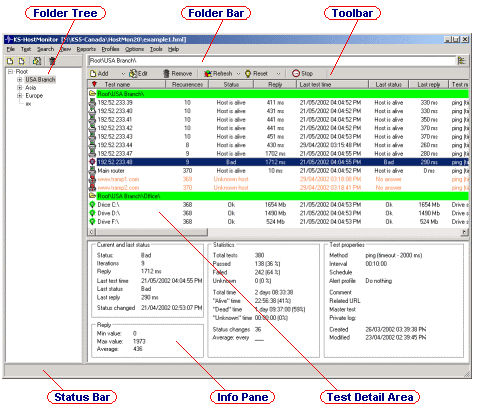The width and height of the screenshot is (480, 410).
Task: Expand the Asia tree node
Action: tap(20, 87)
